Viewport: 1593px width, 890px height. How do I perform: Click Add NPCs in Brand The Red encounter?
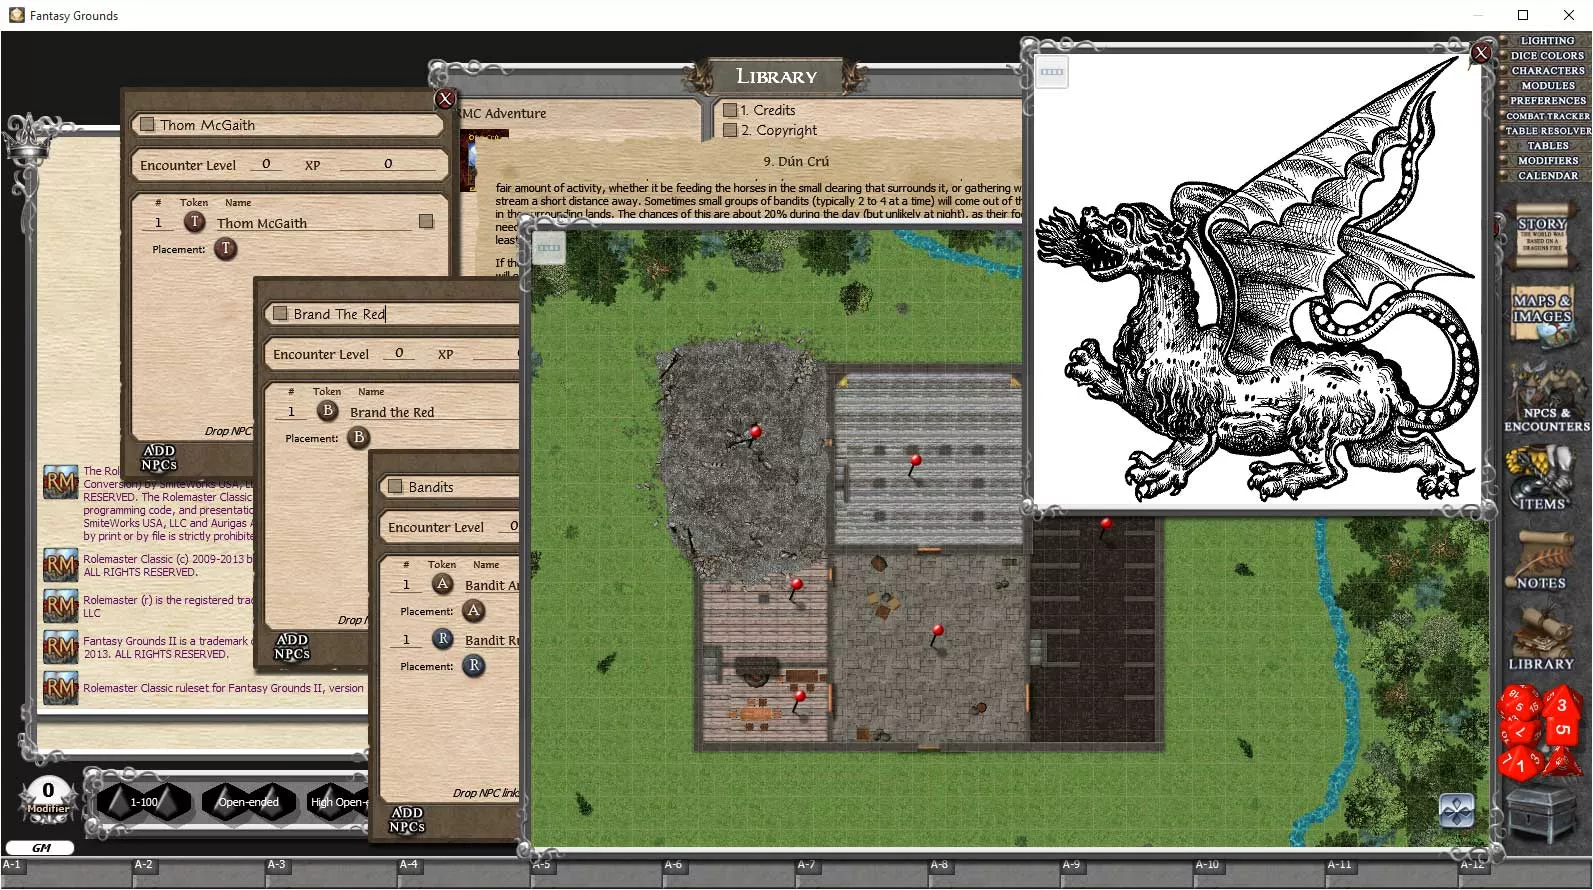292,646
